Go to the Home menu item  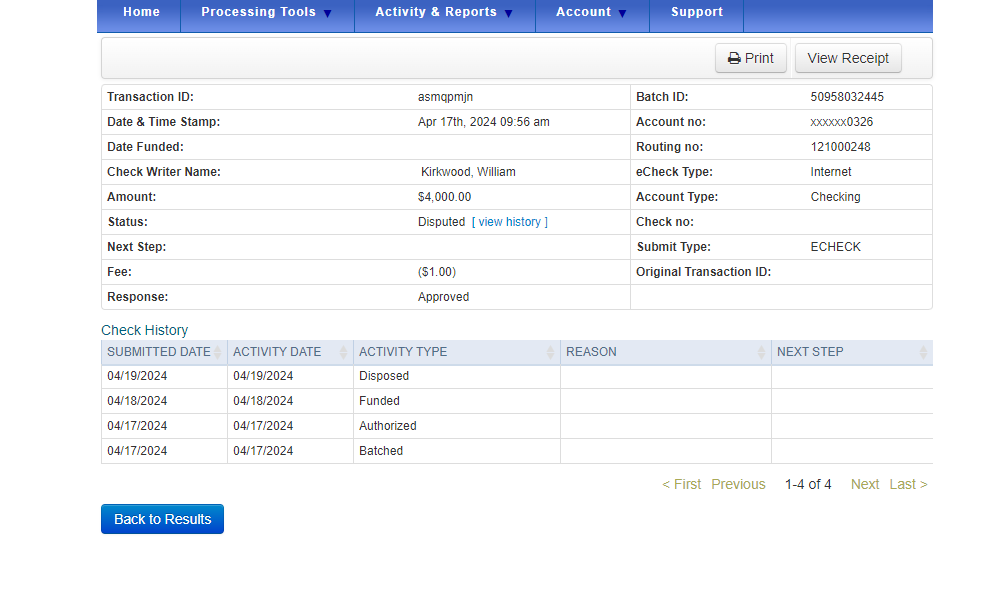click(141, 12)
